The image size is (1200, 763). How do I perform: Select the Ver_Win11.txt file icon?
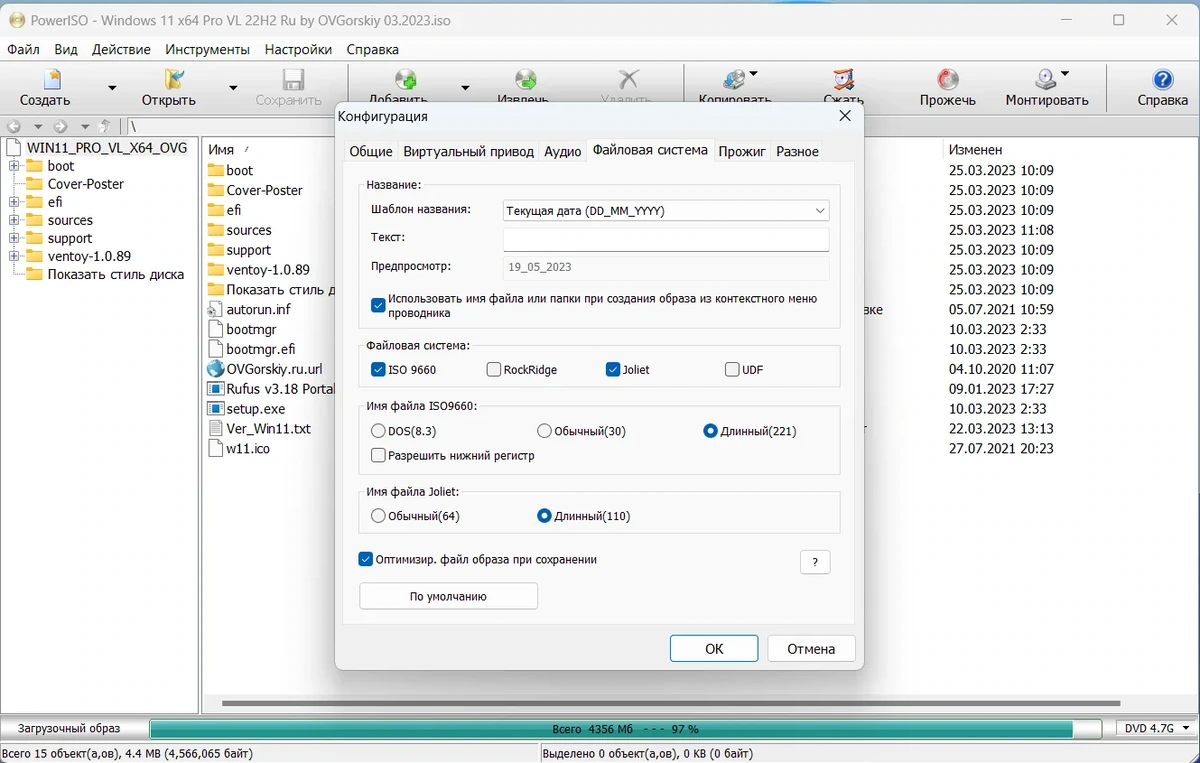click(x=215, y=429)
